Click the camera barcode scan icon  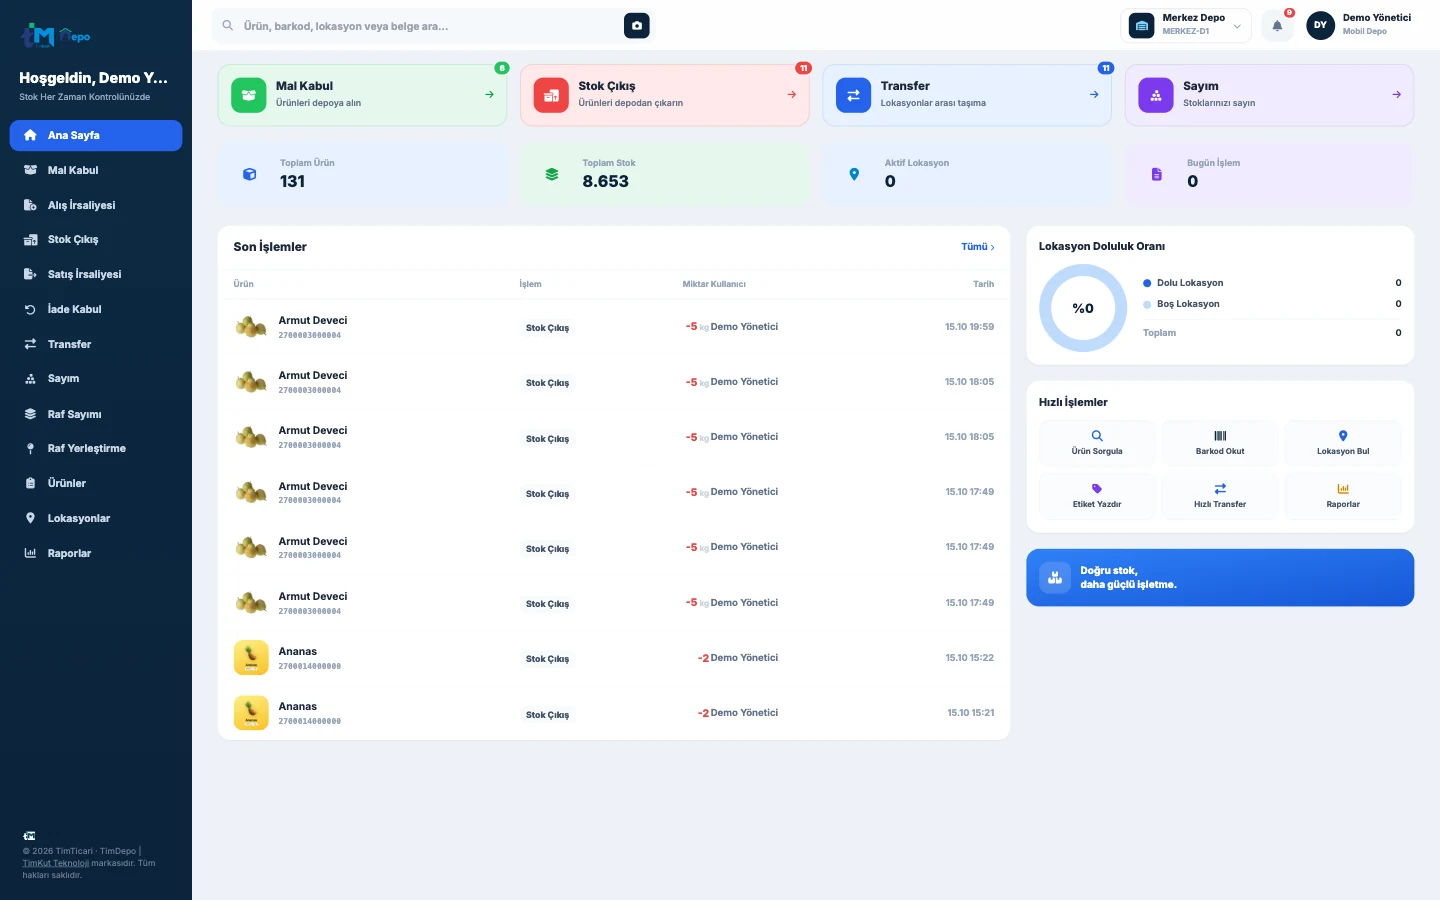click(x=637, y=26)
